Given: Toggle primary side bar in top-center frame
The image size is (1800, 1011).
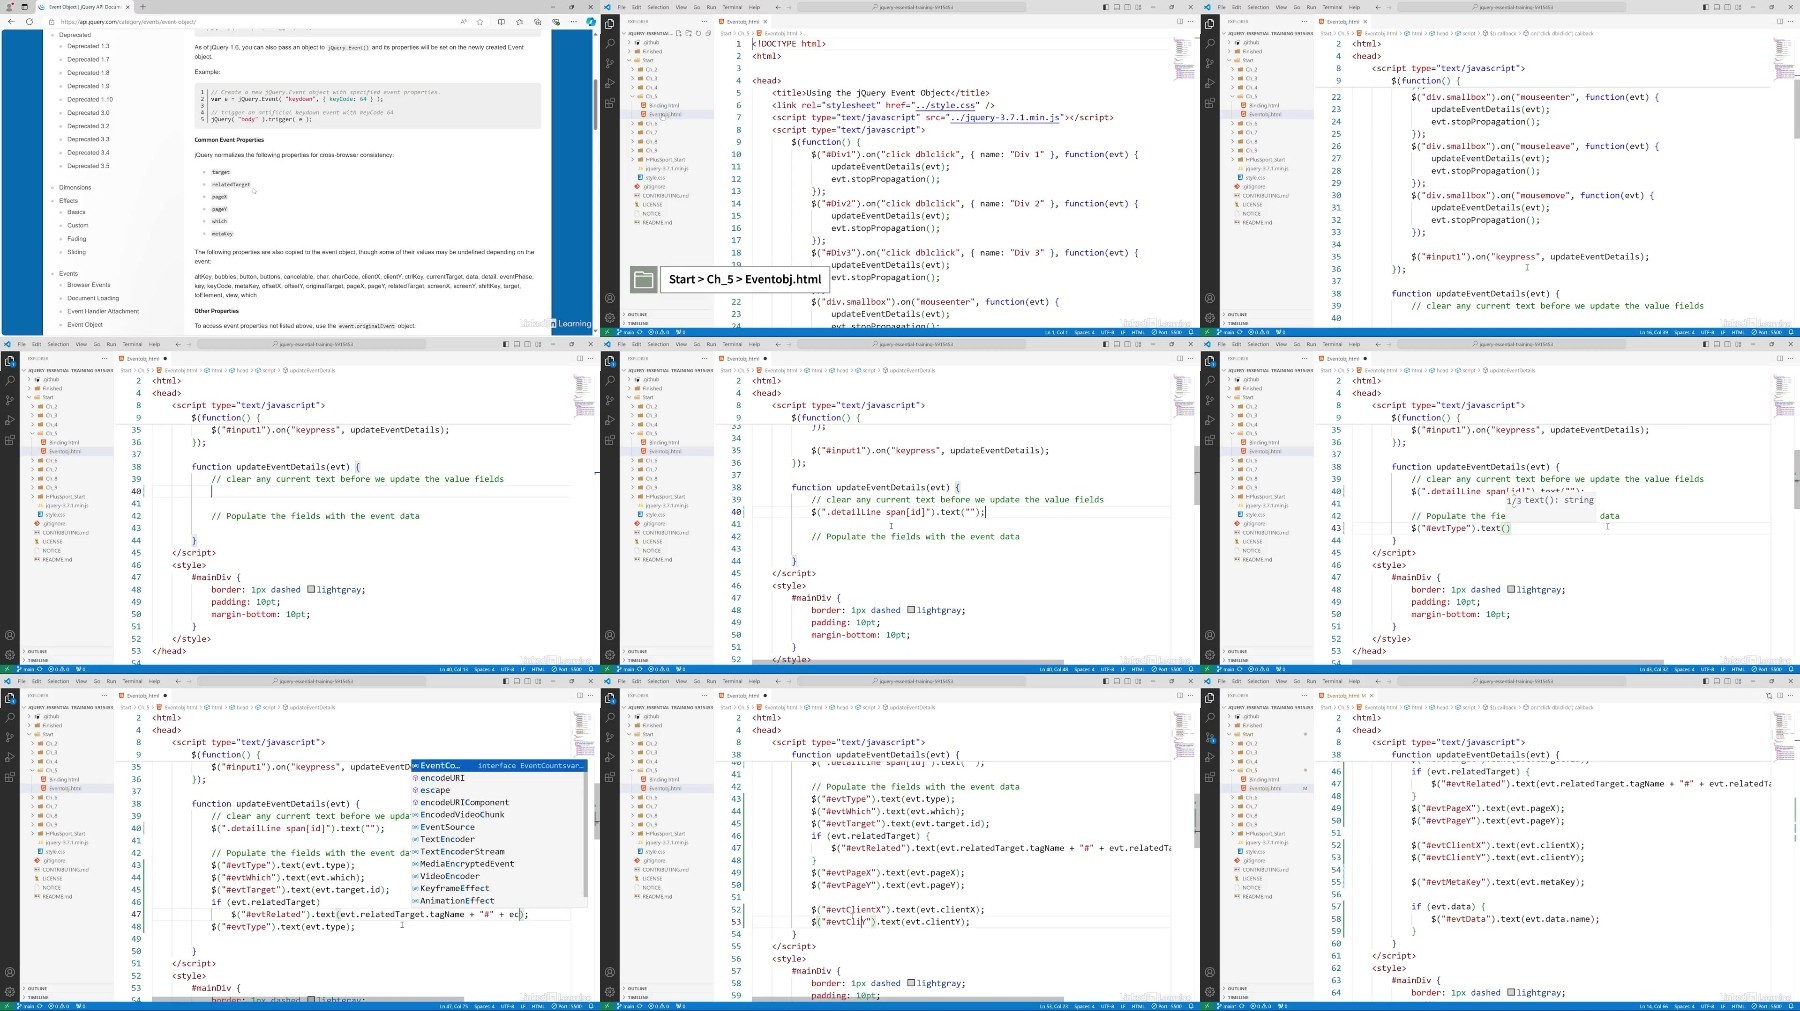Looking at the screenshot, I should [1106, 7].
